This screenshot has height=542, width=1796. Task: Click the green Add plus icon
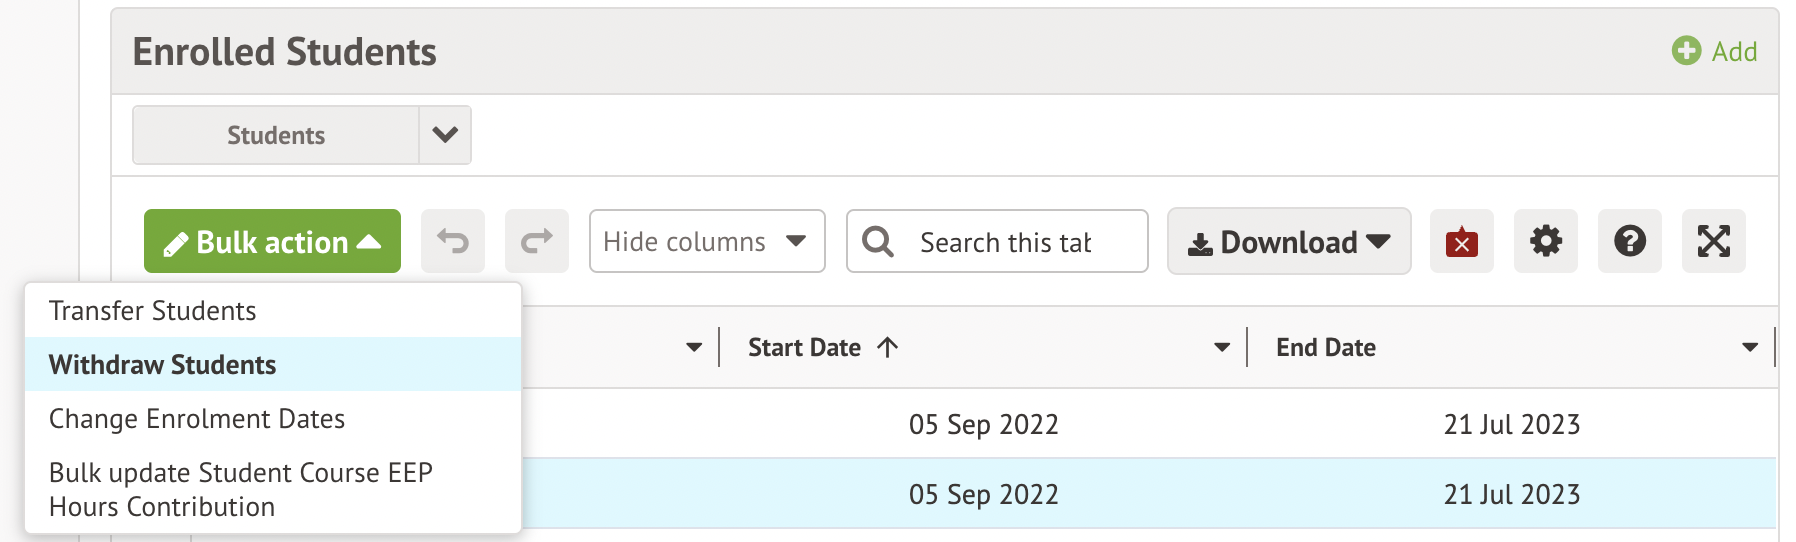(x=1686, y=51)
